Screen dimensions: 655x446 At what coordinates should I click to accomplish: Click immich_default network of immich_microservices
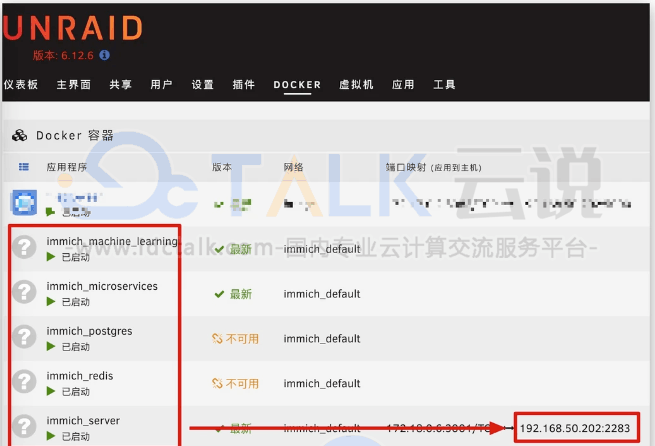point(322,294)
